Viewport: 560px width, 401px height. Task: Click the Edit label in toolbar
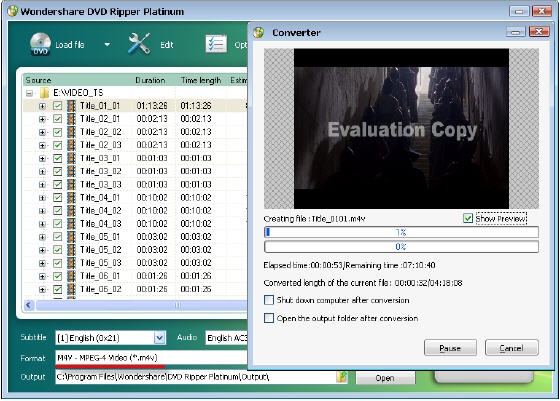click(x=166, y=45)
